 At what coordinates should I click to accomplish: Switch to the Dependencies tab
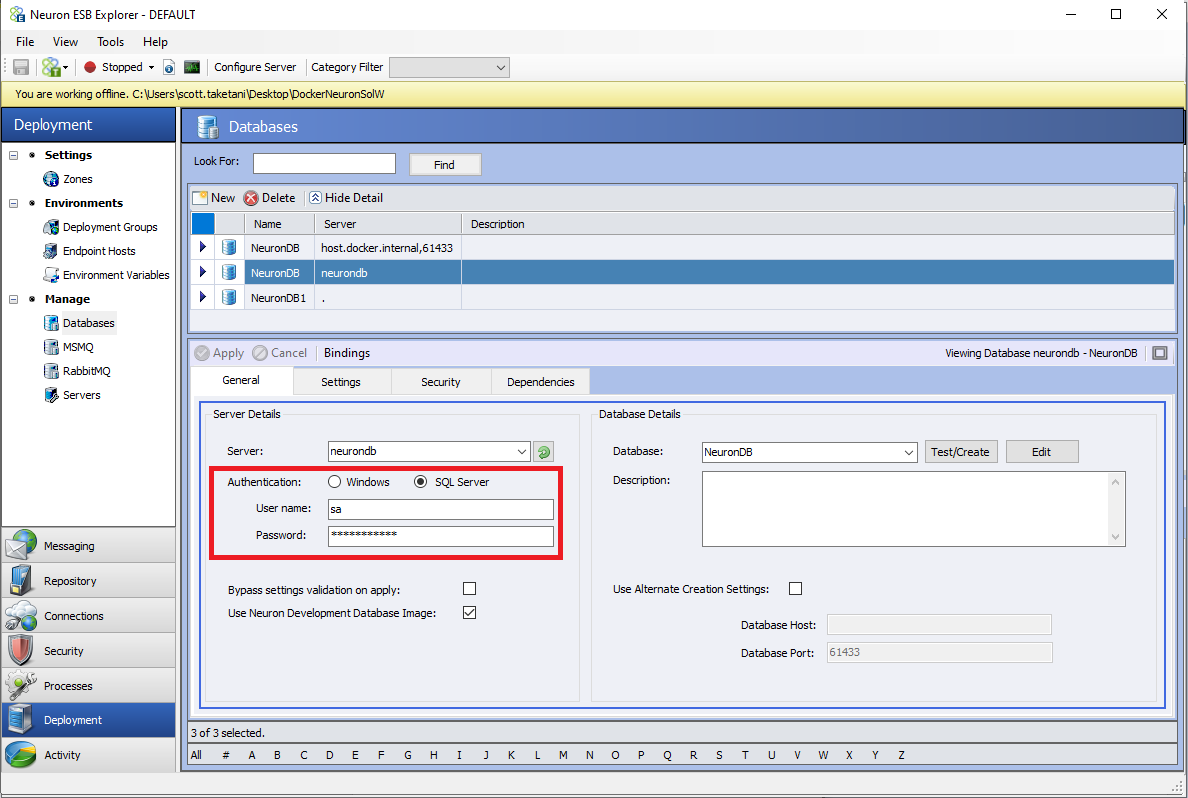541,382
